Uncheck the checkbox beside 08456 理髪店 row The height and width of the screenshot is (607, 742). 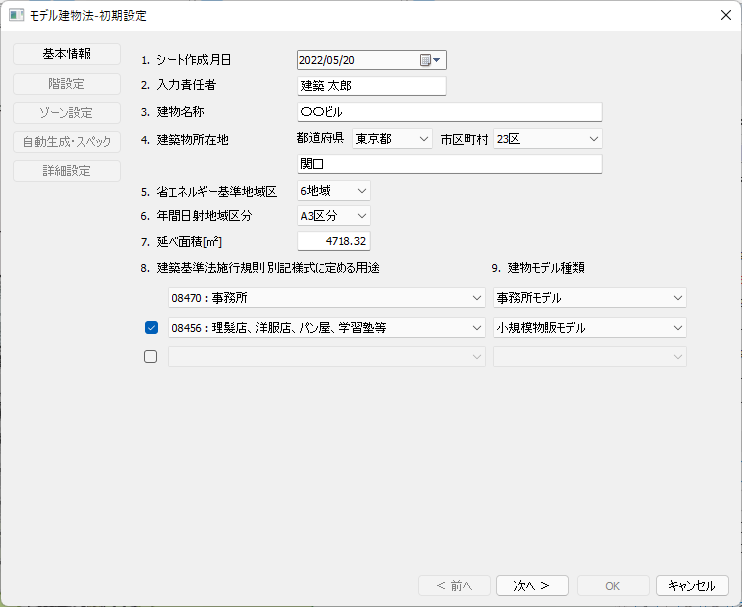[x=152, y=327]
